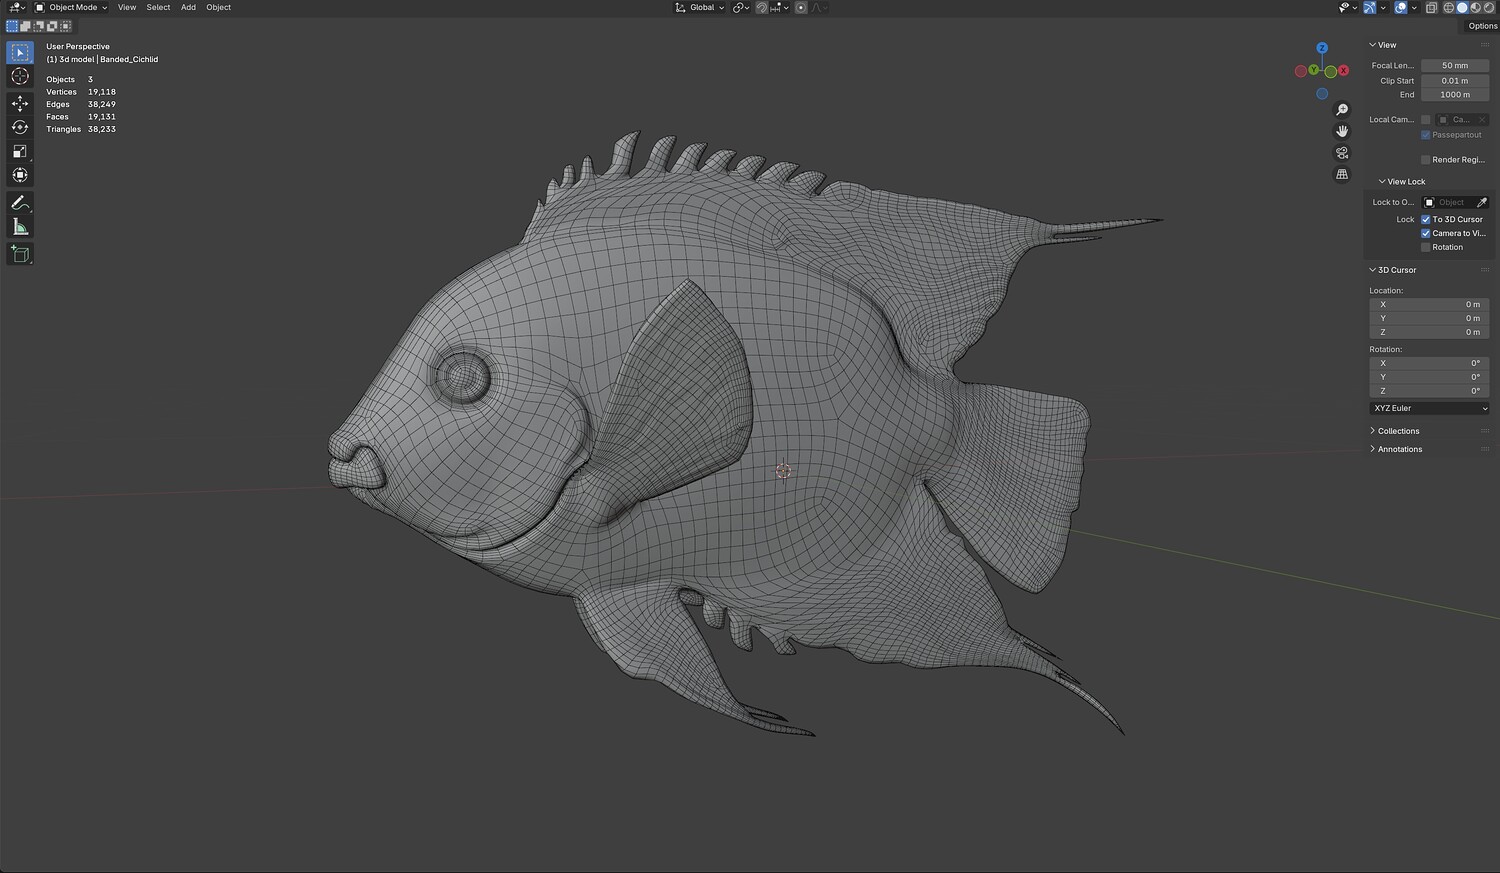
Task: Switch to wireframe viewport shading
Action: [1449, 7]
